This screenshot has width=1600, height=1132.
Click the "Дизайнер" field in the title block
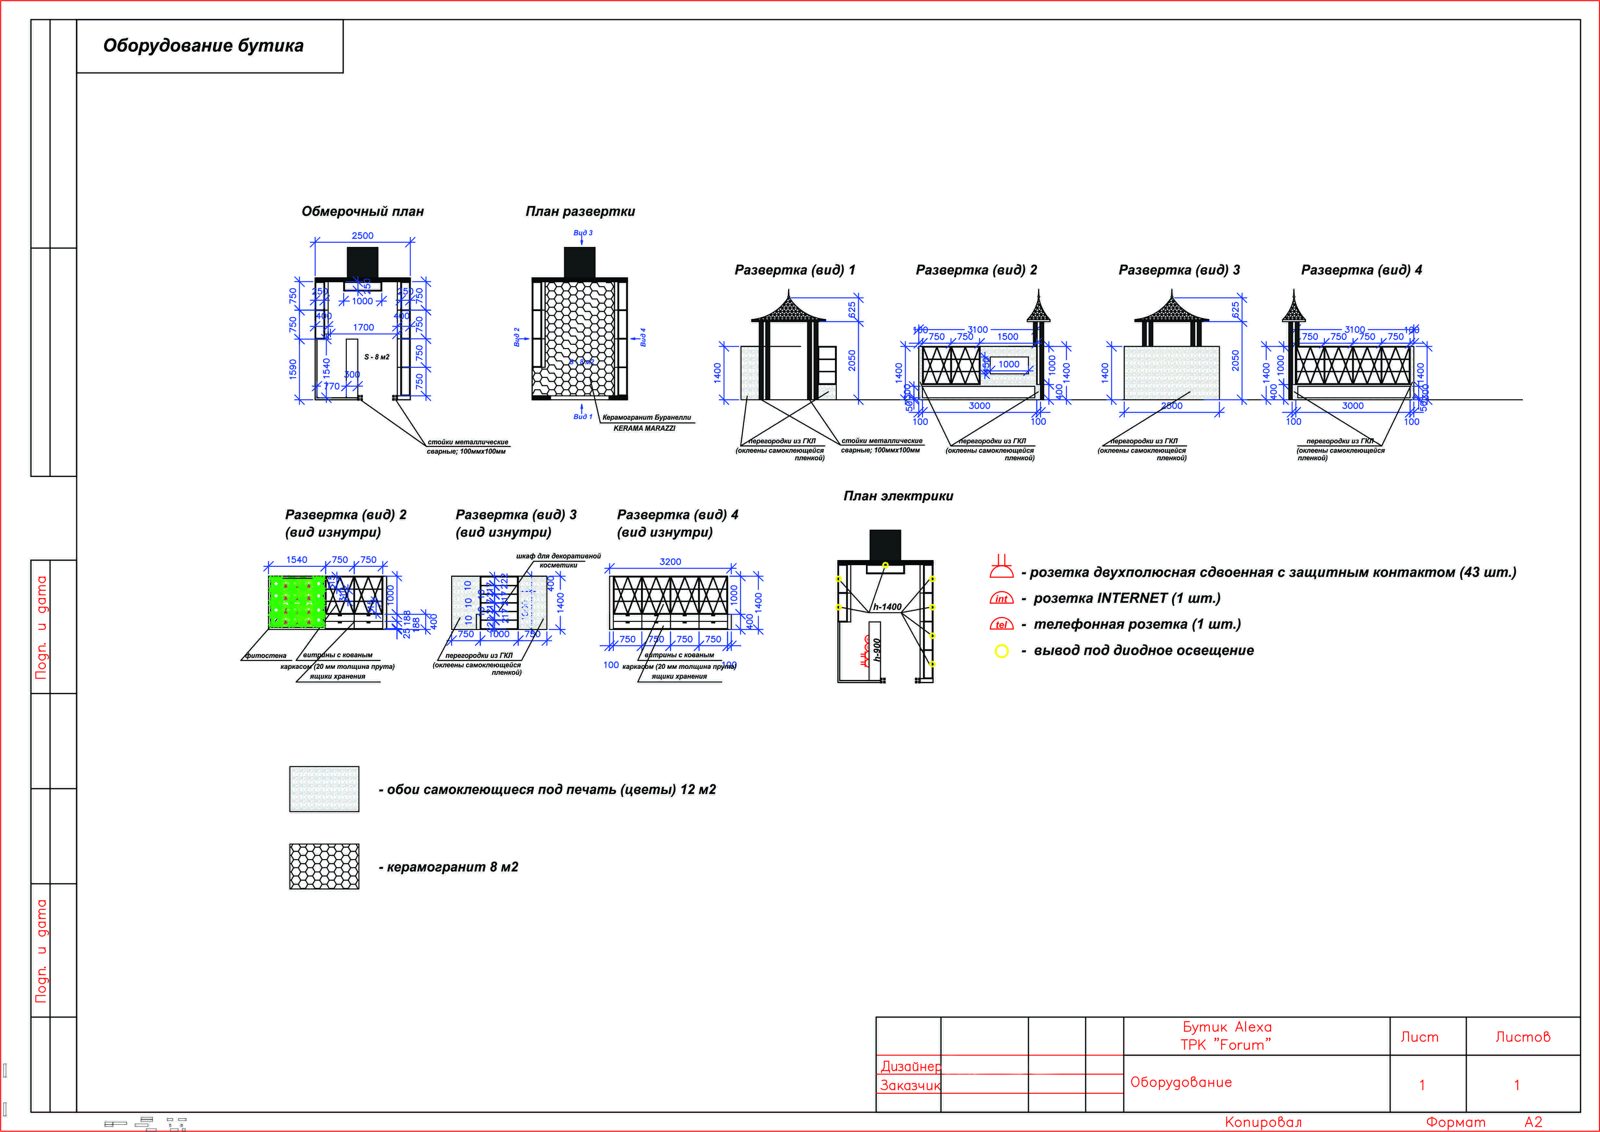click(910, 1066)
